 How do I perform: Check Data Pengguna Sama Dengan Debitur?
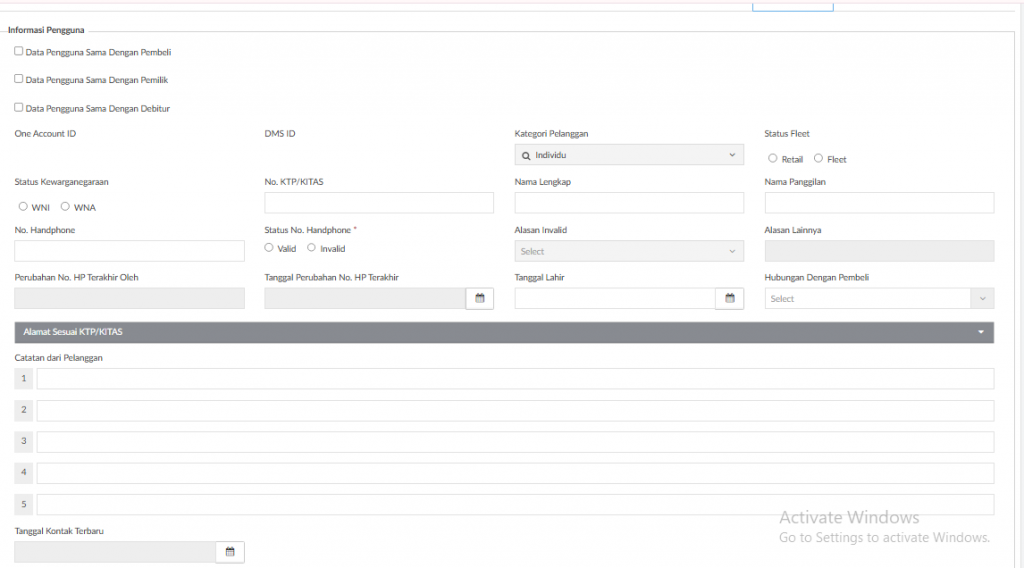coord(19,107)
